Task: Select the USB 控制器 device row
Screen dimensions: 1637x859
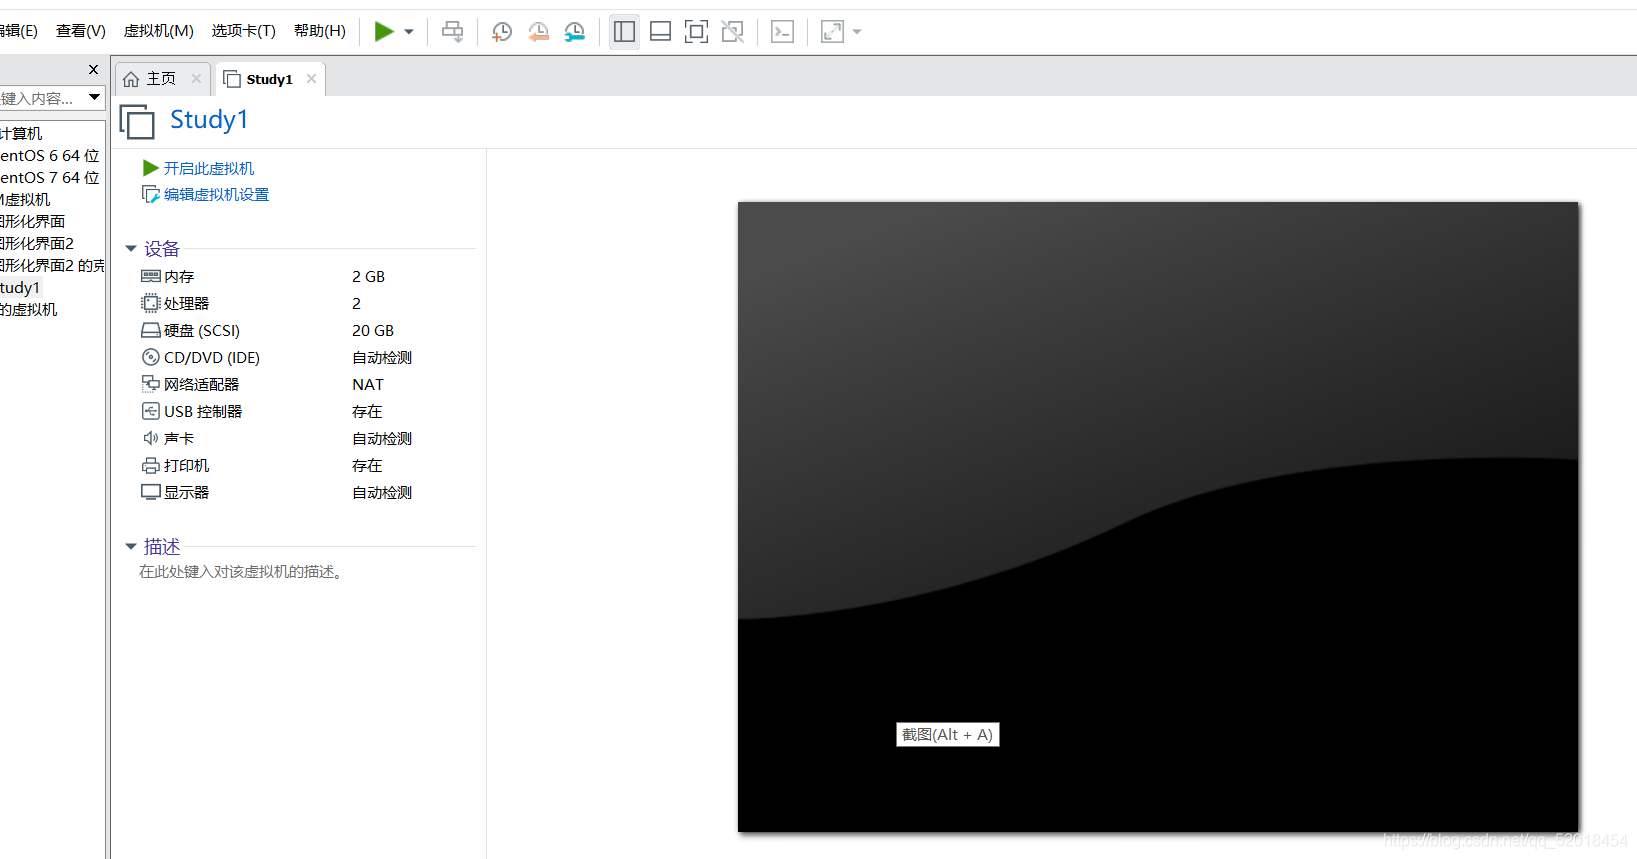Action: click(306, 411)
